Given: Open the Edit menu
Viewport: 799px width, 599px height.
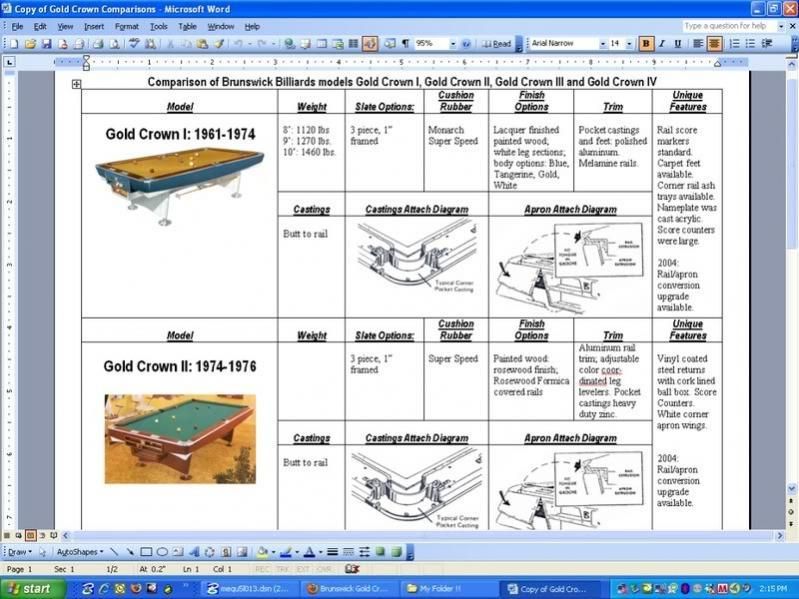Looking at the screenshot, I should click(x=40, y=26).
